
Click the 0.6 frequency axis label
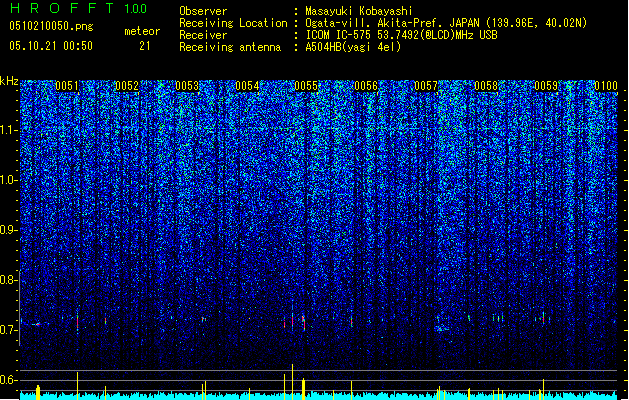pyautogui.click(x=9, y=380)
